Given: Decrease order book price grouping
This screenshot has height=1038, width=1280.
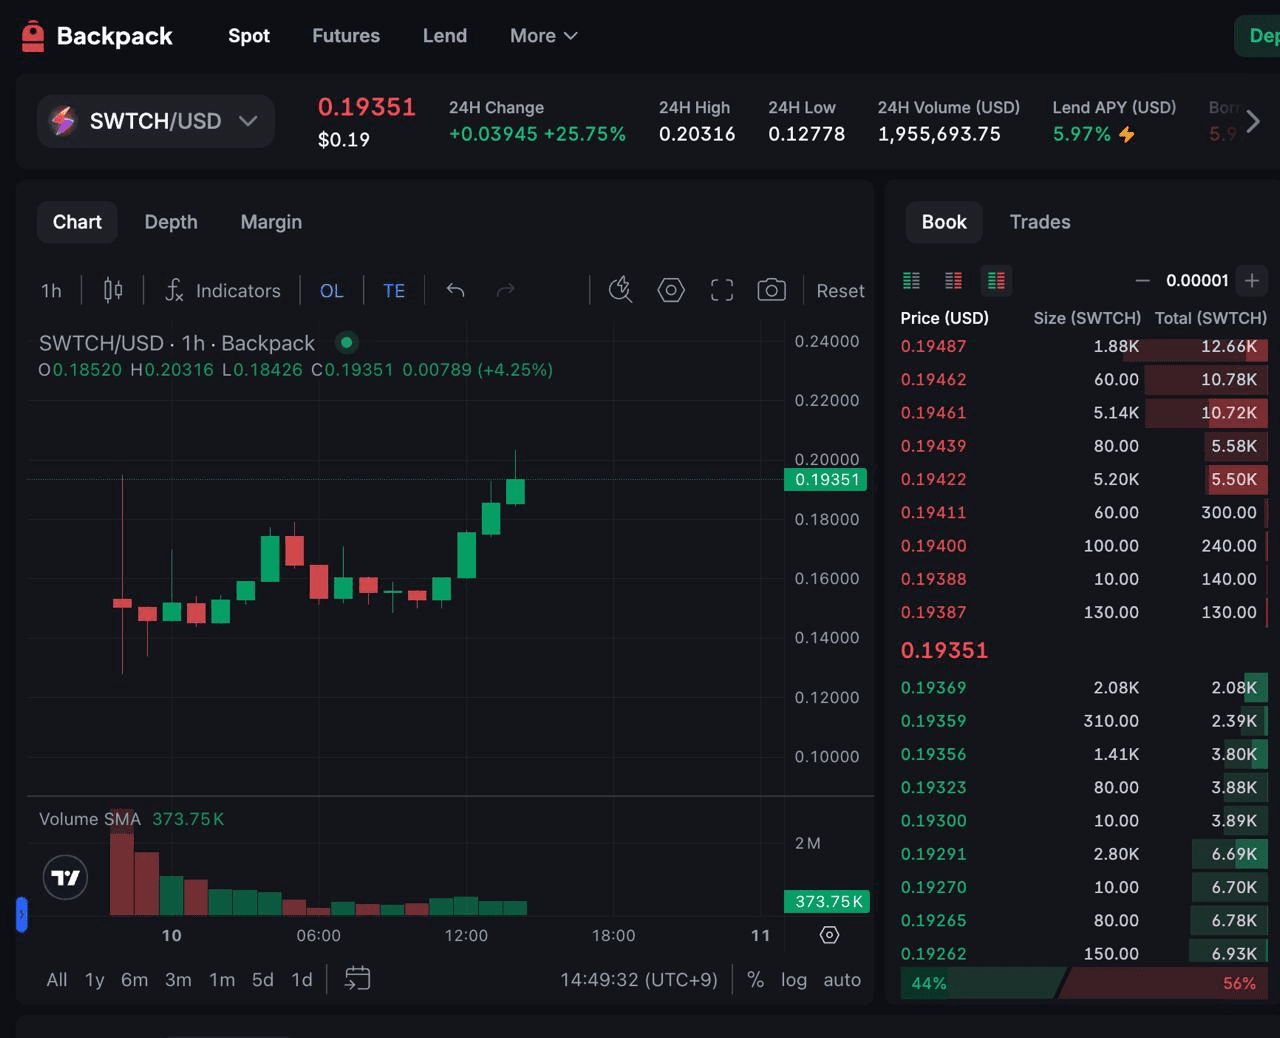Looking at the screenshot, I should tap(1143, 281).
